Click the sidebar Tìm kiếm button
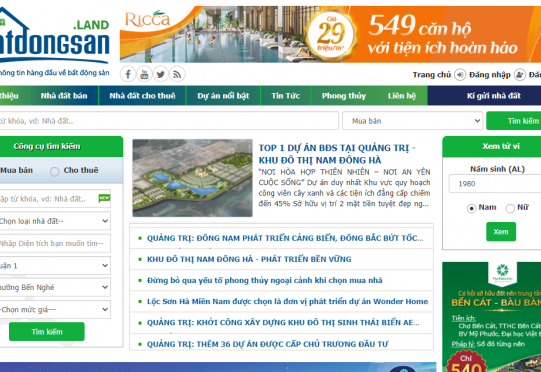Image resolution: width=541 pixels, height=372 pixels. click(x=47, y=332)
